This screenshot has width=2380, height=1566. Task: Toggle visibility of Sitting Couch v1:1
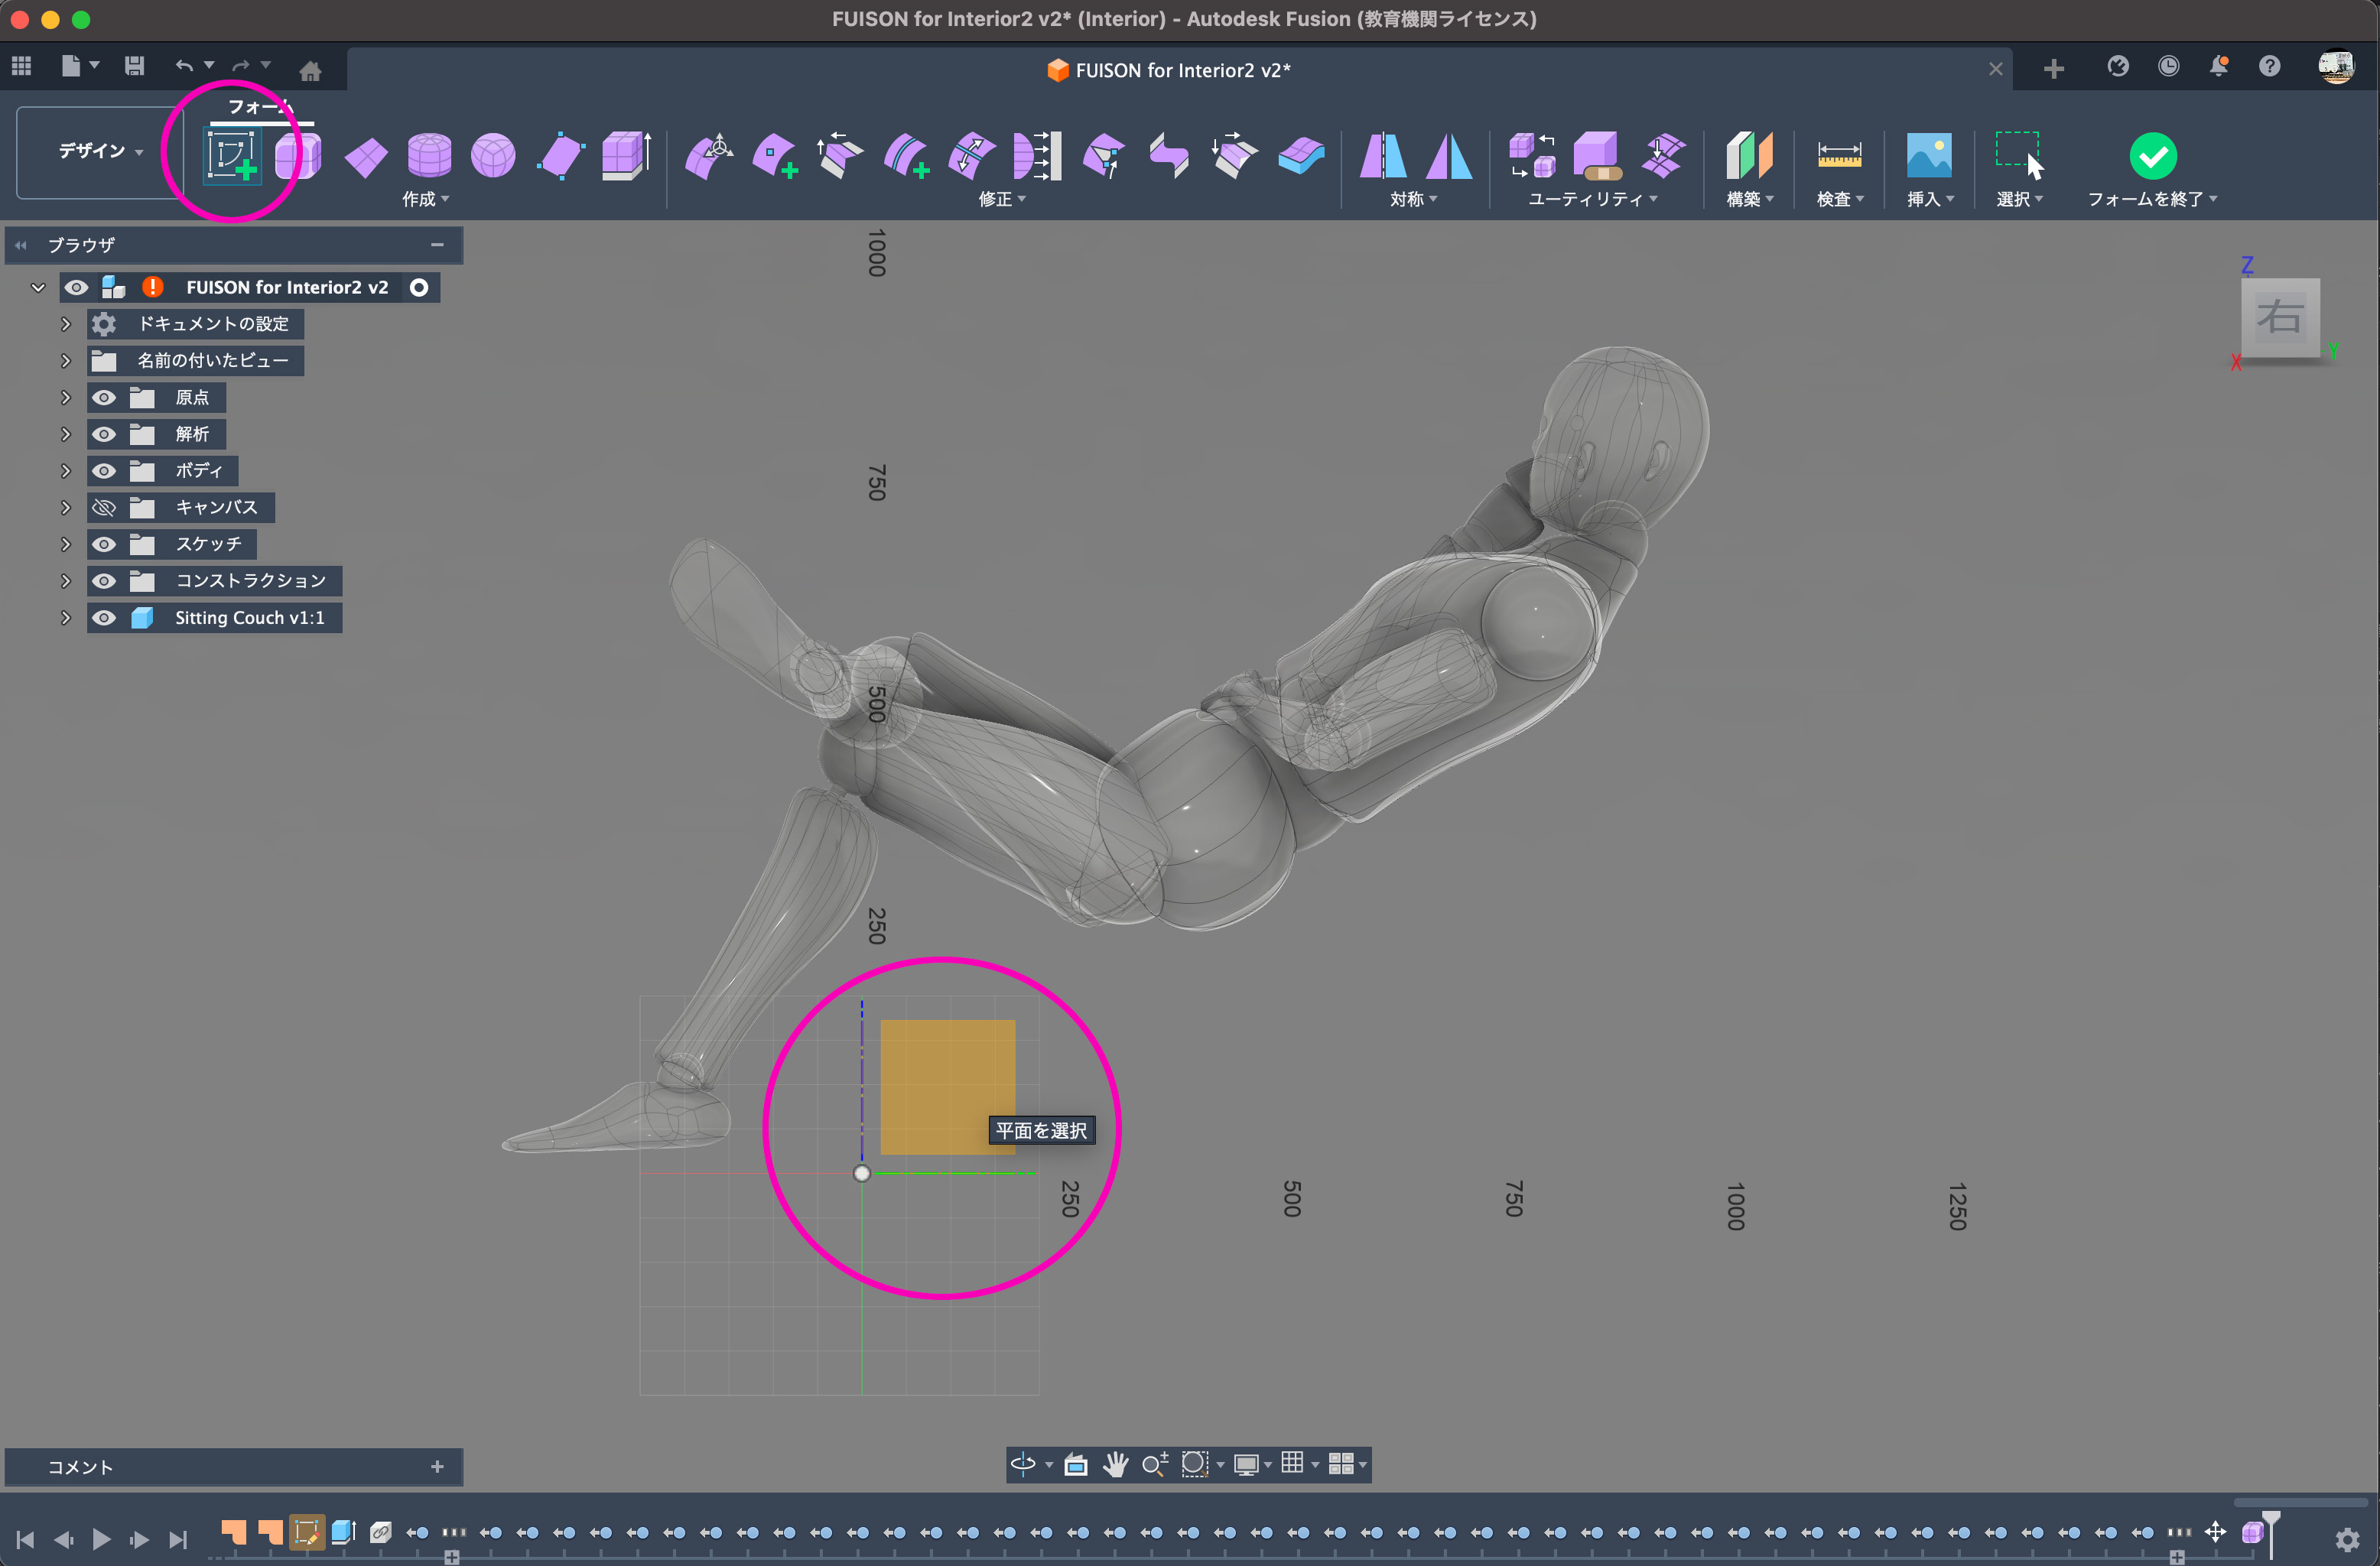point(104,618)
